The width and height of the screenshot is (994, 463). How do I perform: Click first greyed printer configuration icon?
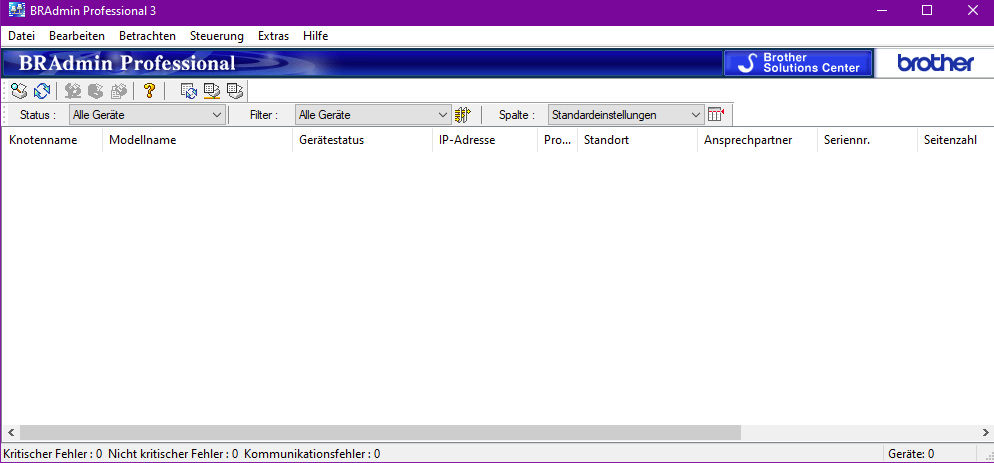click(73, 91)
